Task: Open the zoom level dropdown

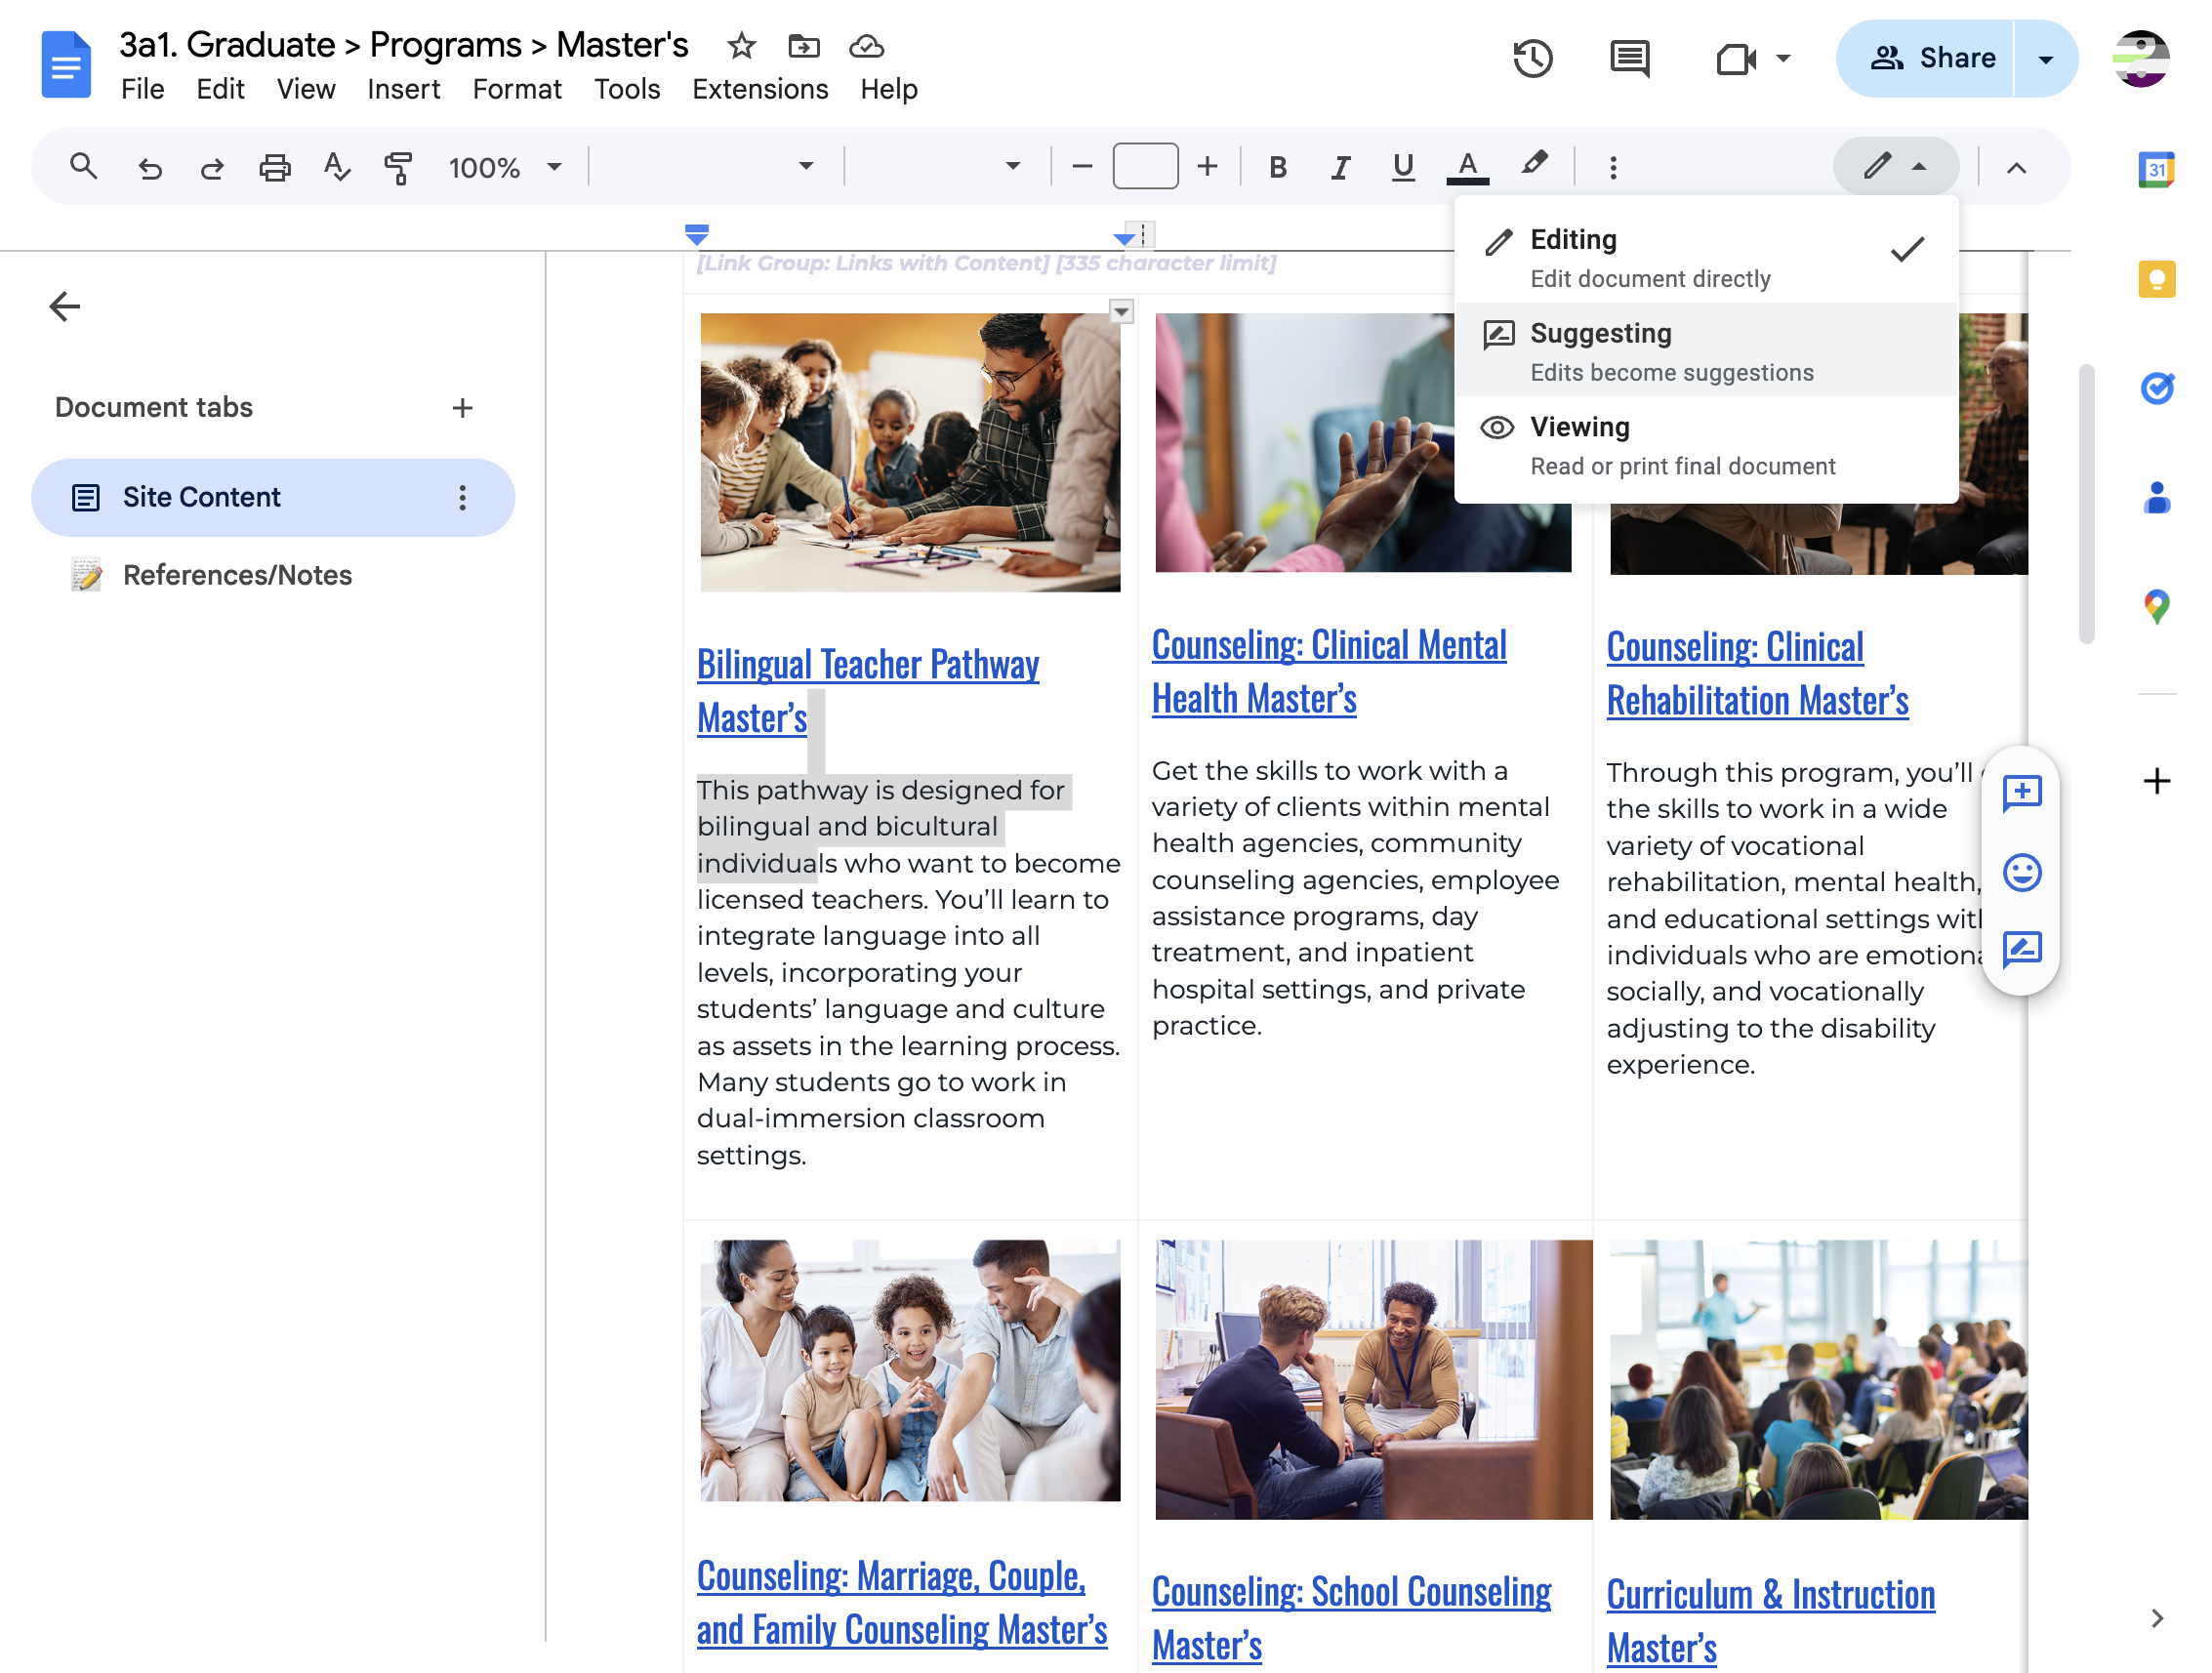Action: click(505, 167)
